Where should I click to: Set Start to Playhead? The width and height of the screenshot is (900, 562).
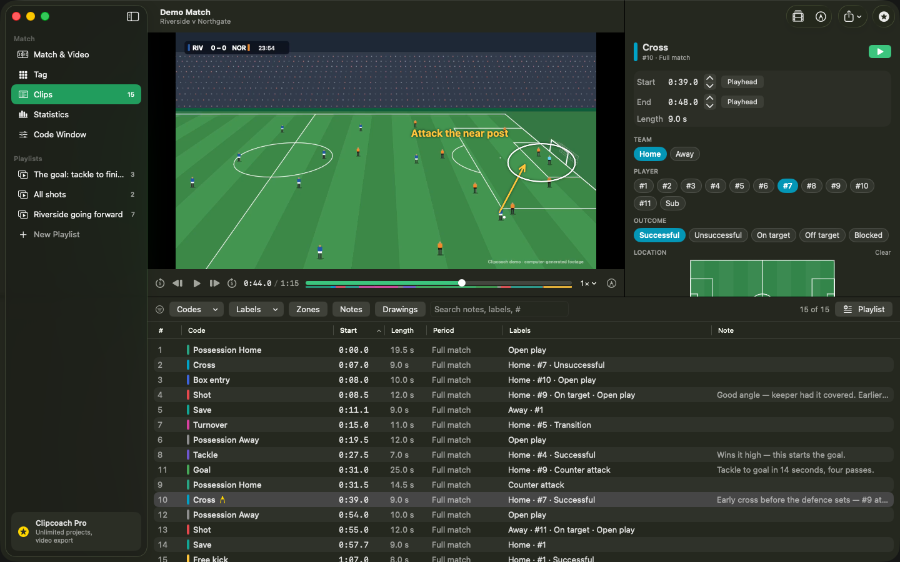[742, 82]
